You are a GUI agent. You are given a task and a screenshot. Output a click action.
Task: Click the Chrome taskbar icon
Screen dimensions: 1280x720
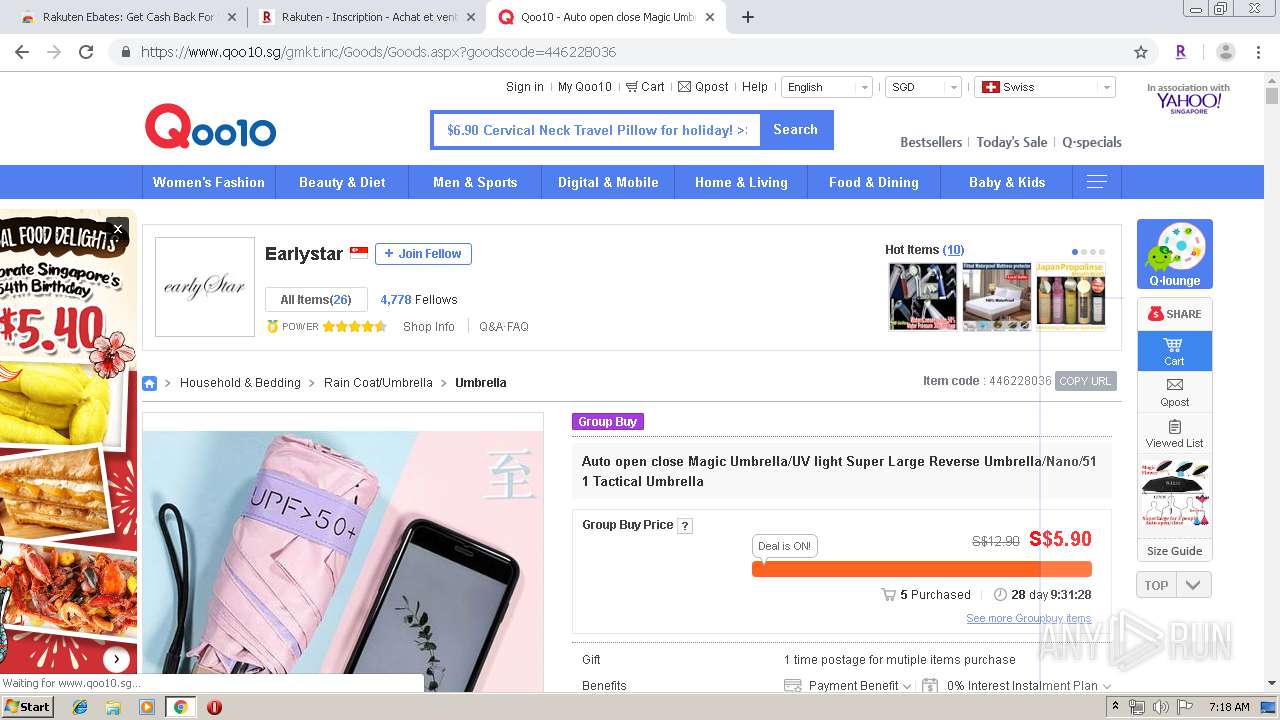click(181, 707)
